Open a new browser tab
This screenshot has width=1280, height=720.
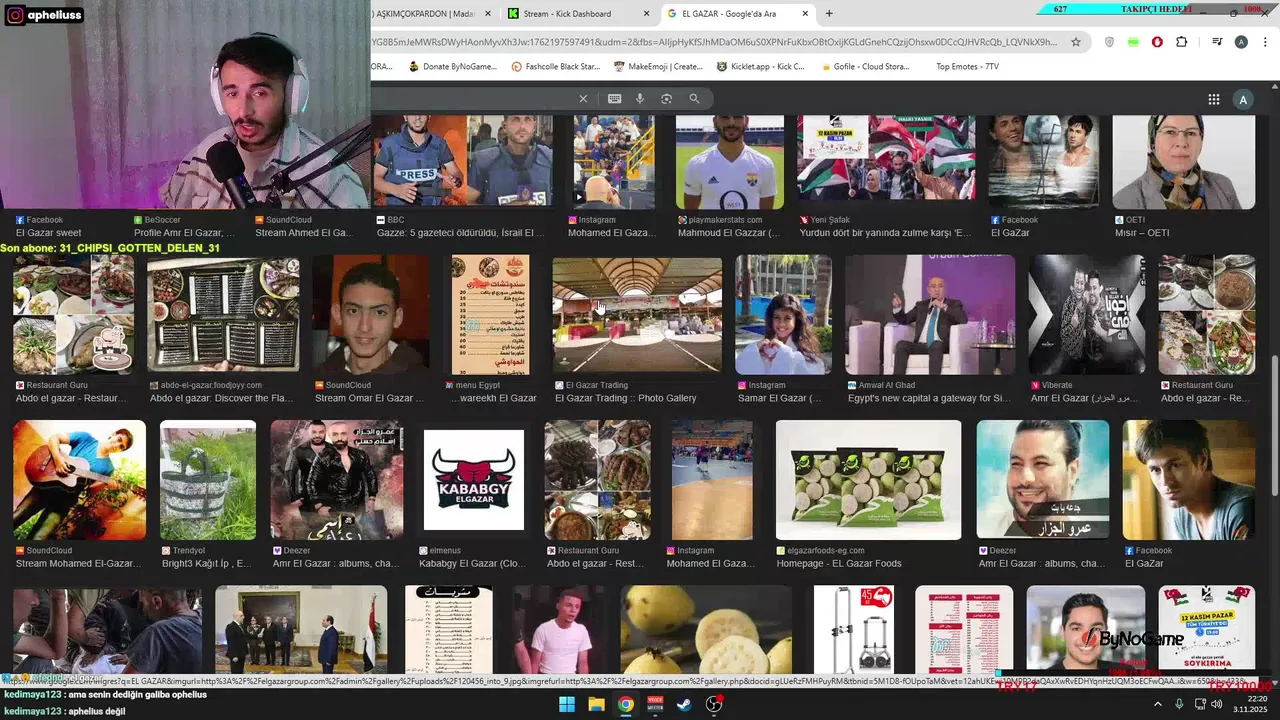tap(829, 13)
